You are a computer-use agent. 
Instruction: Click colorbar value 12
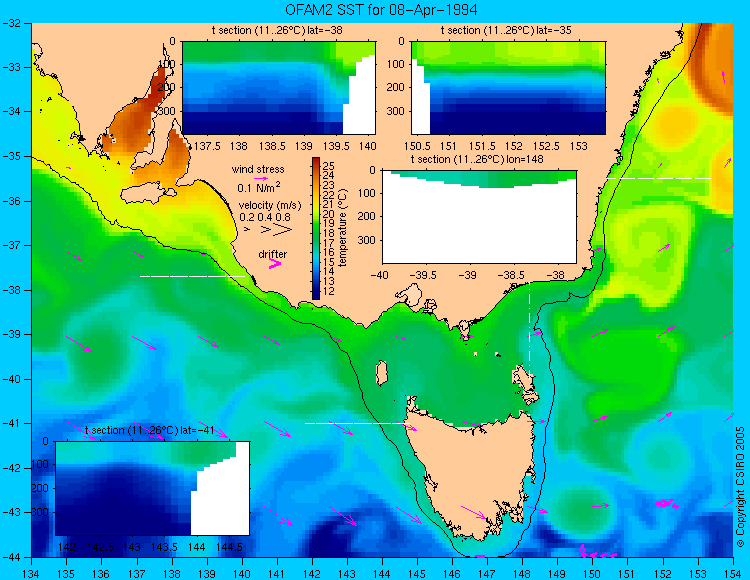click(x=329, y=291)
